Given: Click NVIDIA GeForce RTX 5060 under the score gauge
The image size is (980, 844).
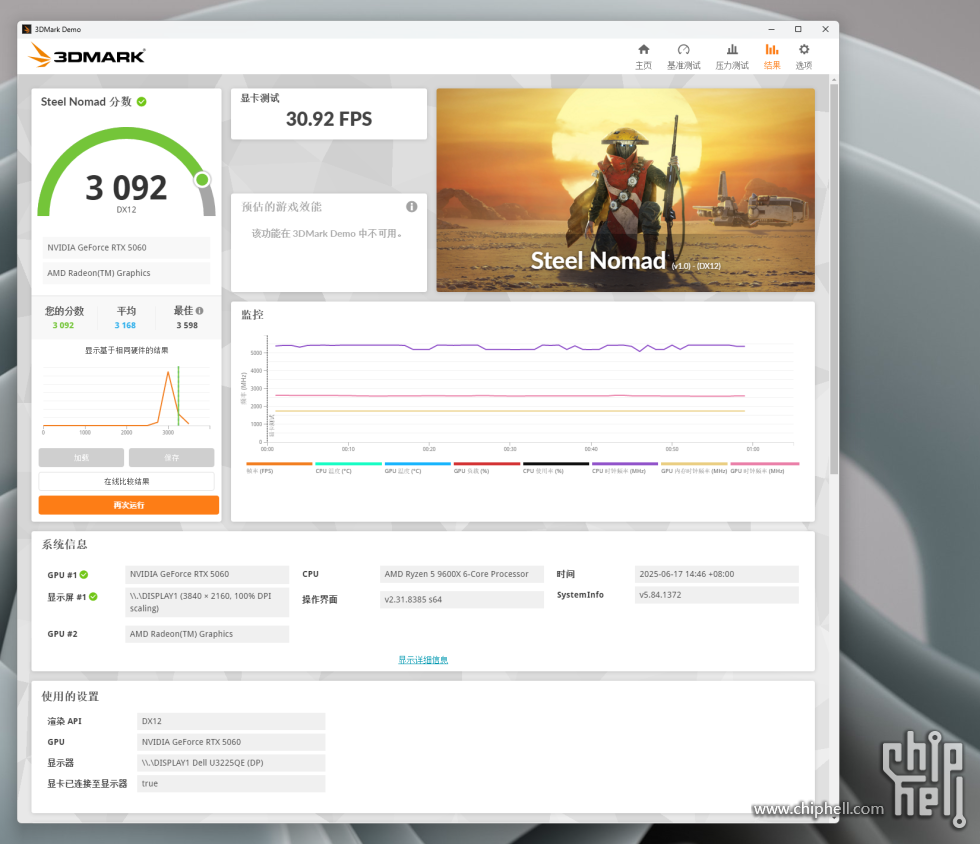Looking at the screenshot, I should [126, 248].
